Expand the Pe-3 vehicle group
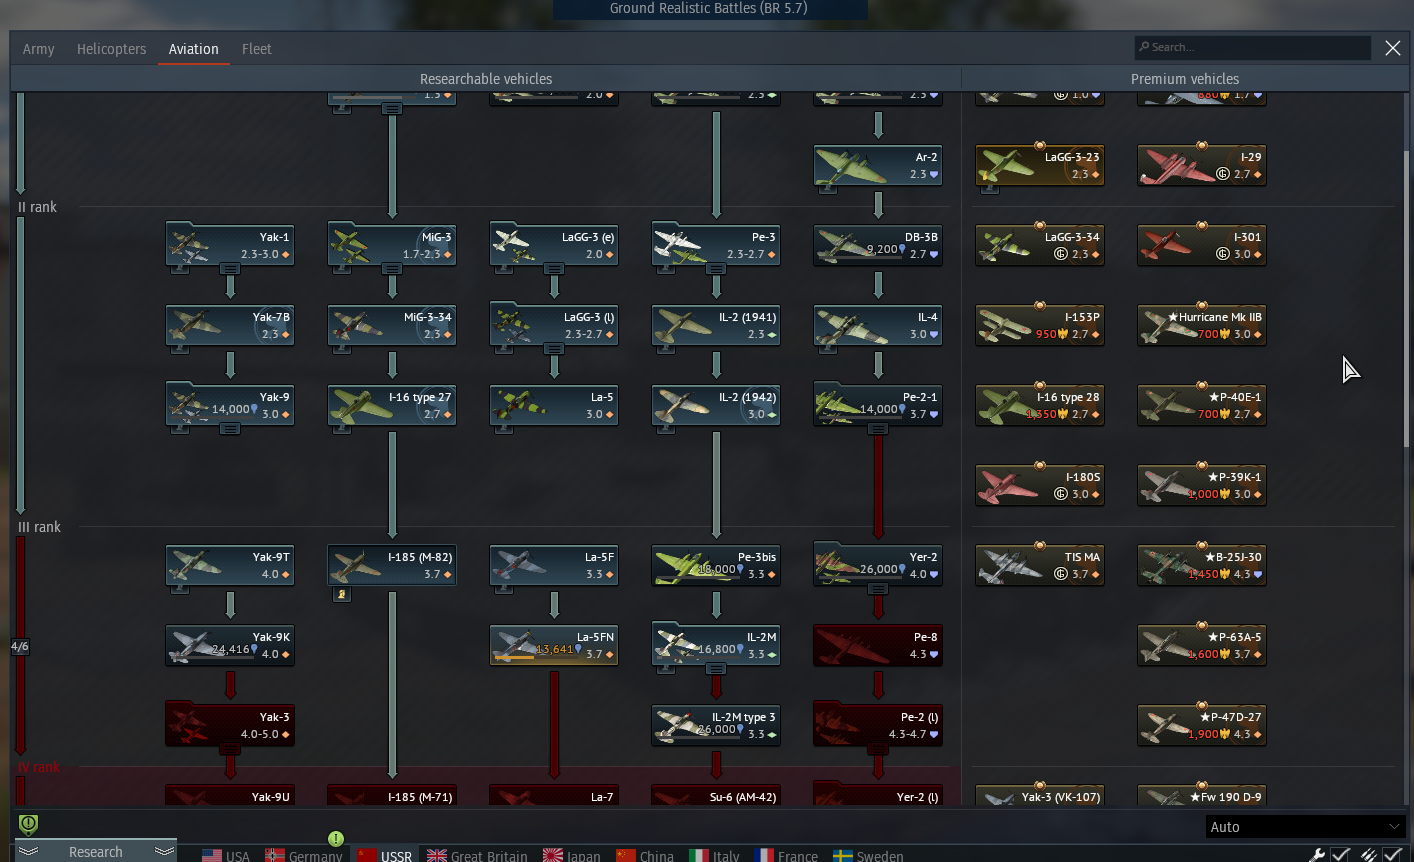This screenshot has height=862, width=1414. pyautogui.click(x=716, y=269)
